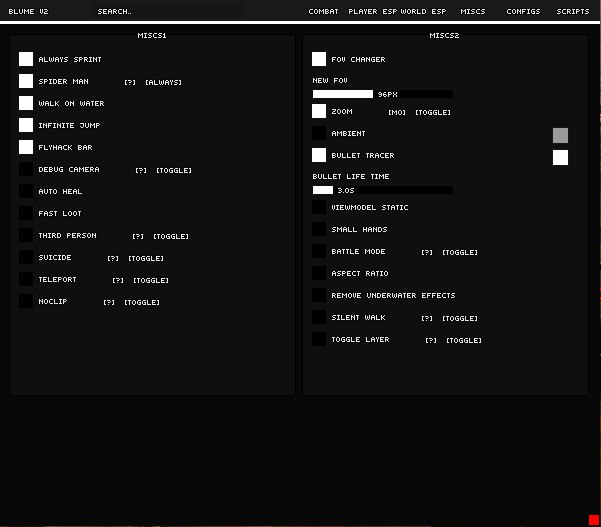The height and width of the screenshot is (527, 601).
Task: Toggle Flyhack Bar checkbox
Action: tap(26, 148)
